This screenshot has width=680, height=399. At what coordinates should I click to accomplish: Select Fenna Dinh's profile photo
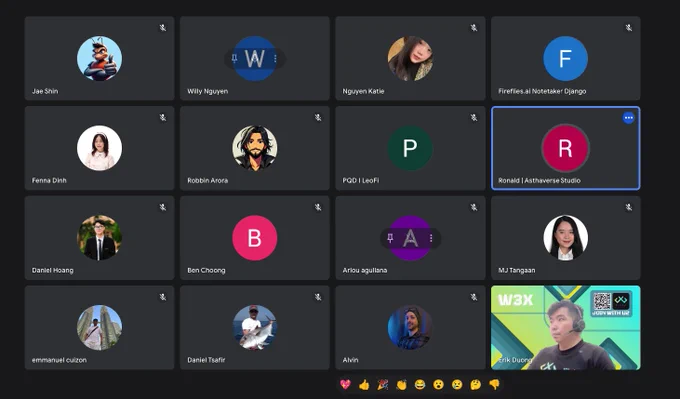coord(99,148)
